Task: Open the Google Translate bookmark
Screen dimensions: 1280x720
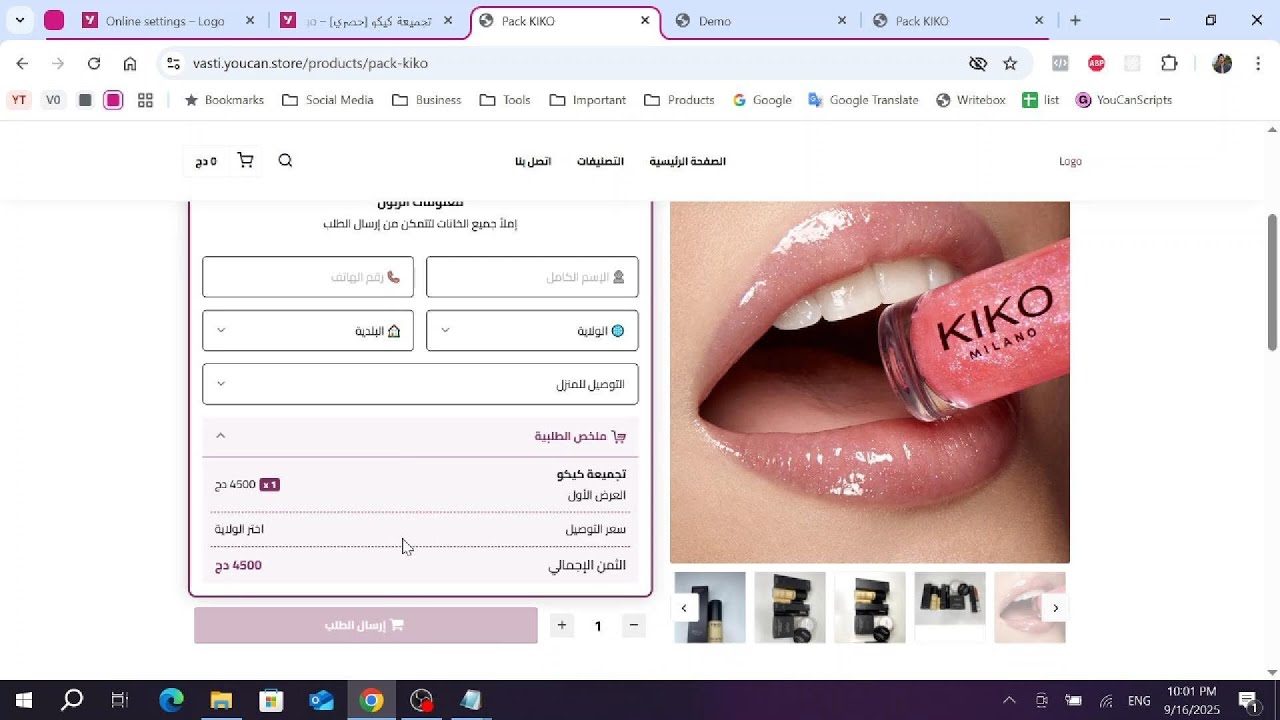Action: pos(863,100)
